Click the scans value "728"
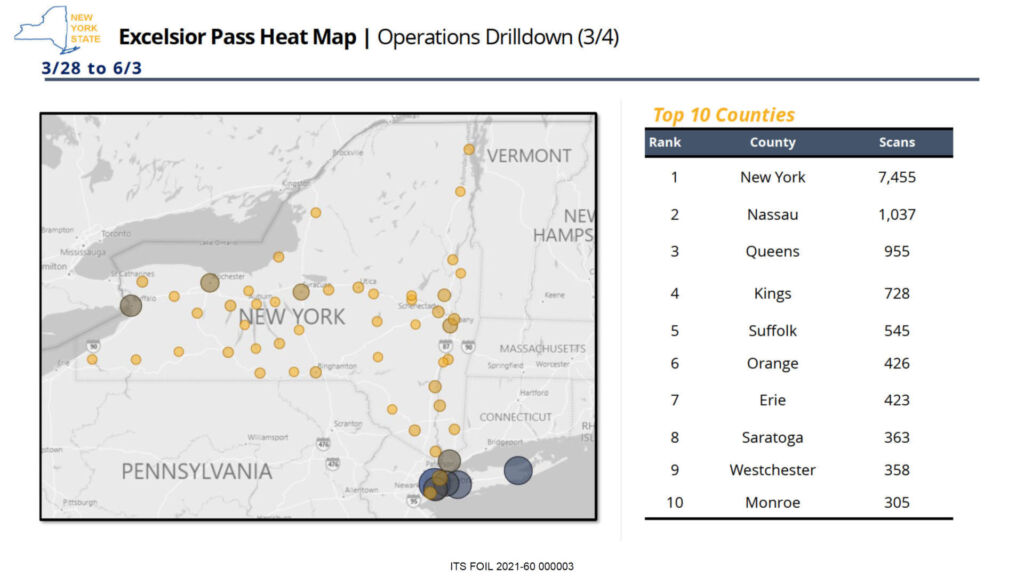The height and width of the screenshot is (576, 1024). [x=897, y=294]
